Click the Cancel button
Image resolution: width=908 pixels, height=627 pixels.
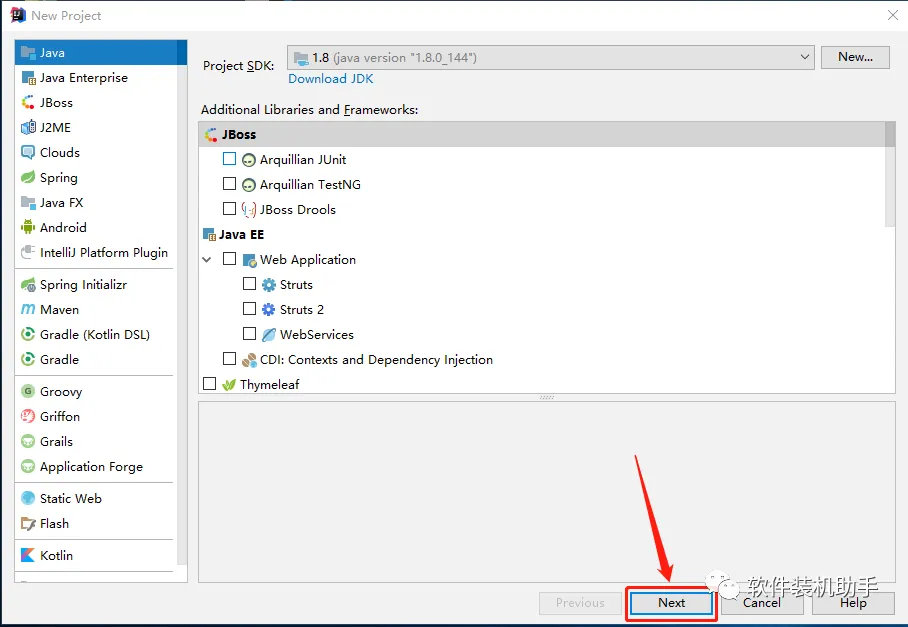[x=761, y=603]
